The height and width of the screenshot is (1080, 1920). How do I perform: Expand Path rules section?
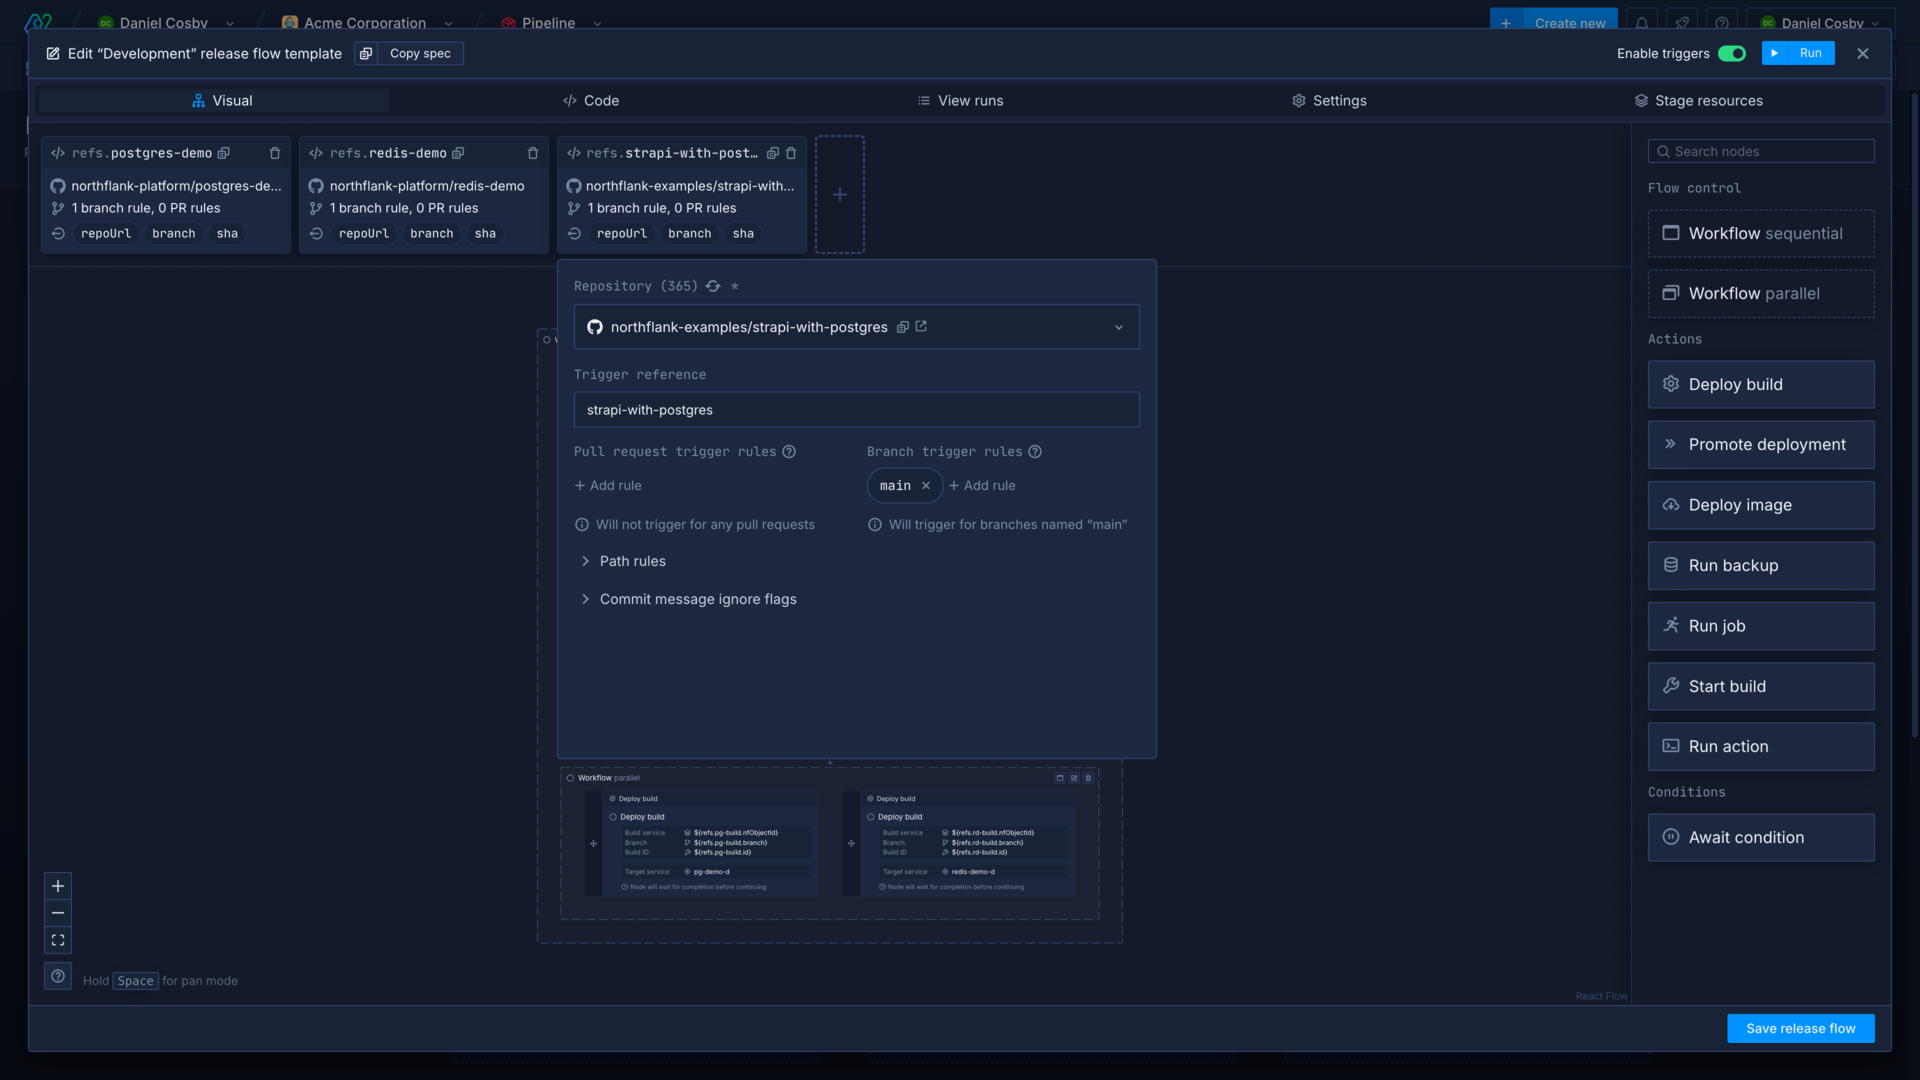point(622,562)
